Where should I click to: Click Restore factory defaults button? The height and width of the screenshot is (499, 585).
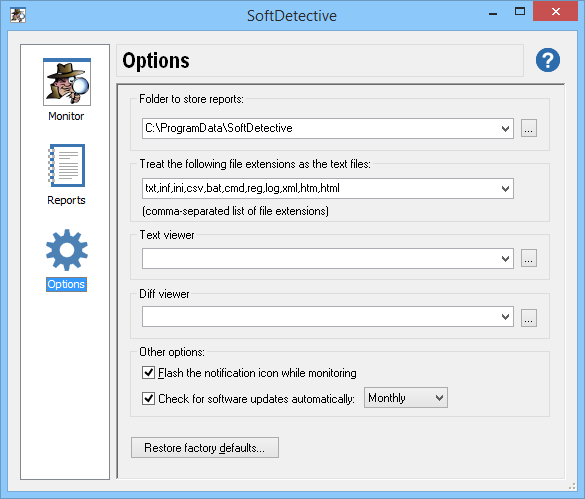204,447
